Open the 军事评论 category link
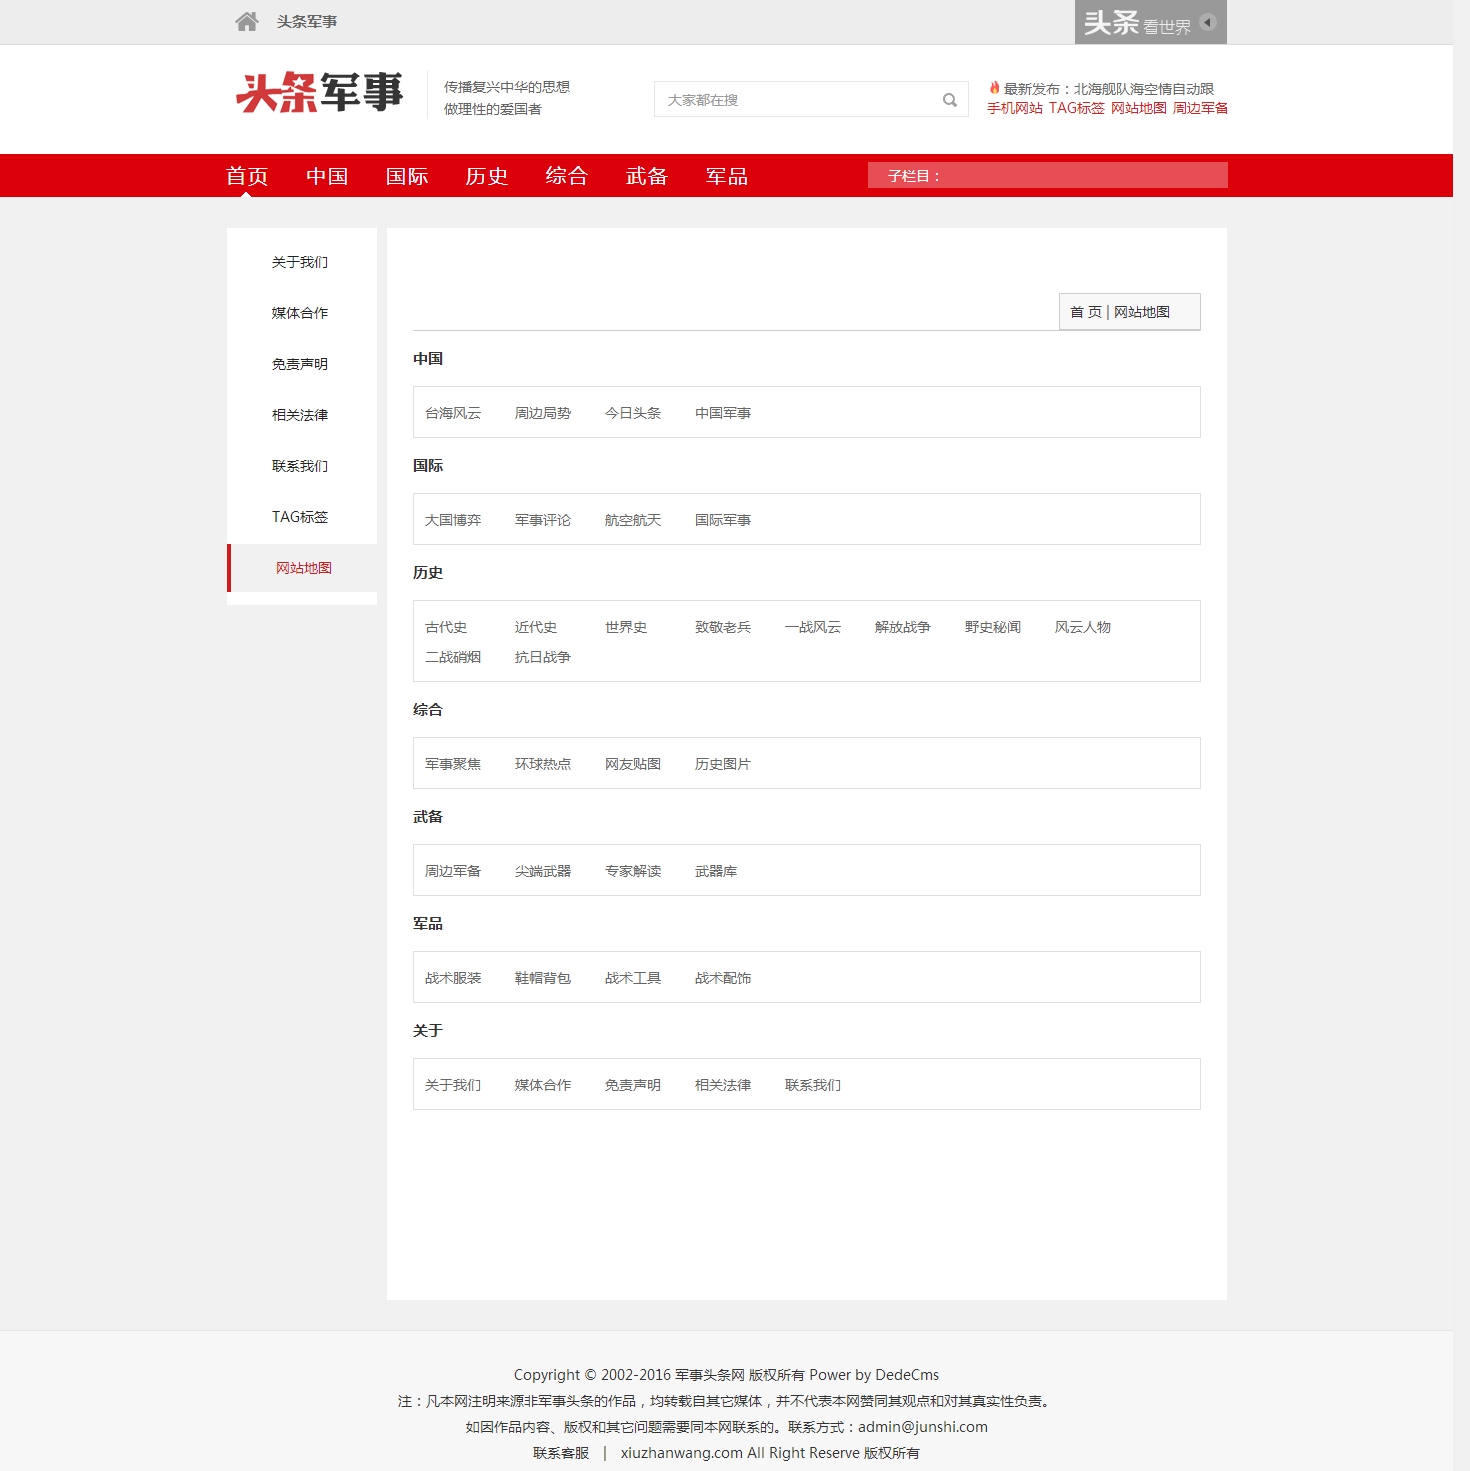The height and width of the screenshot is (1471, 1470). [x=543, y=520]
